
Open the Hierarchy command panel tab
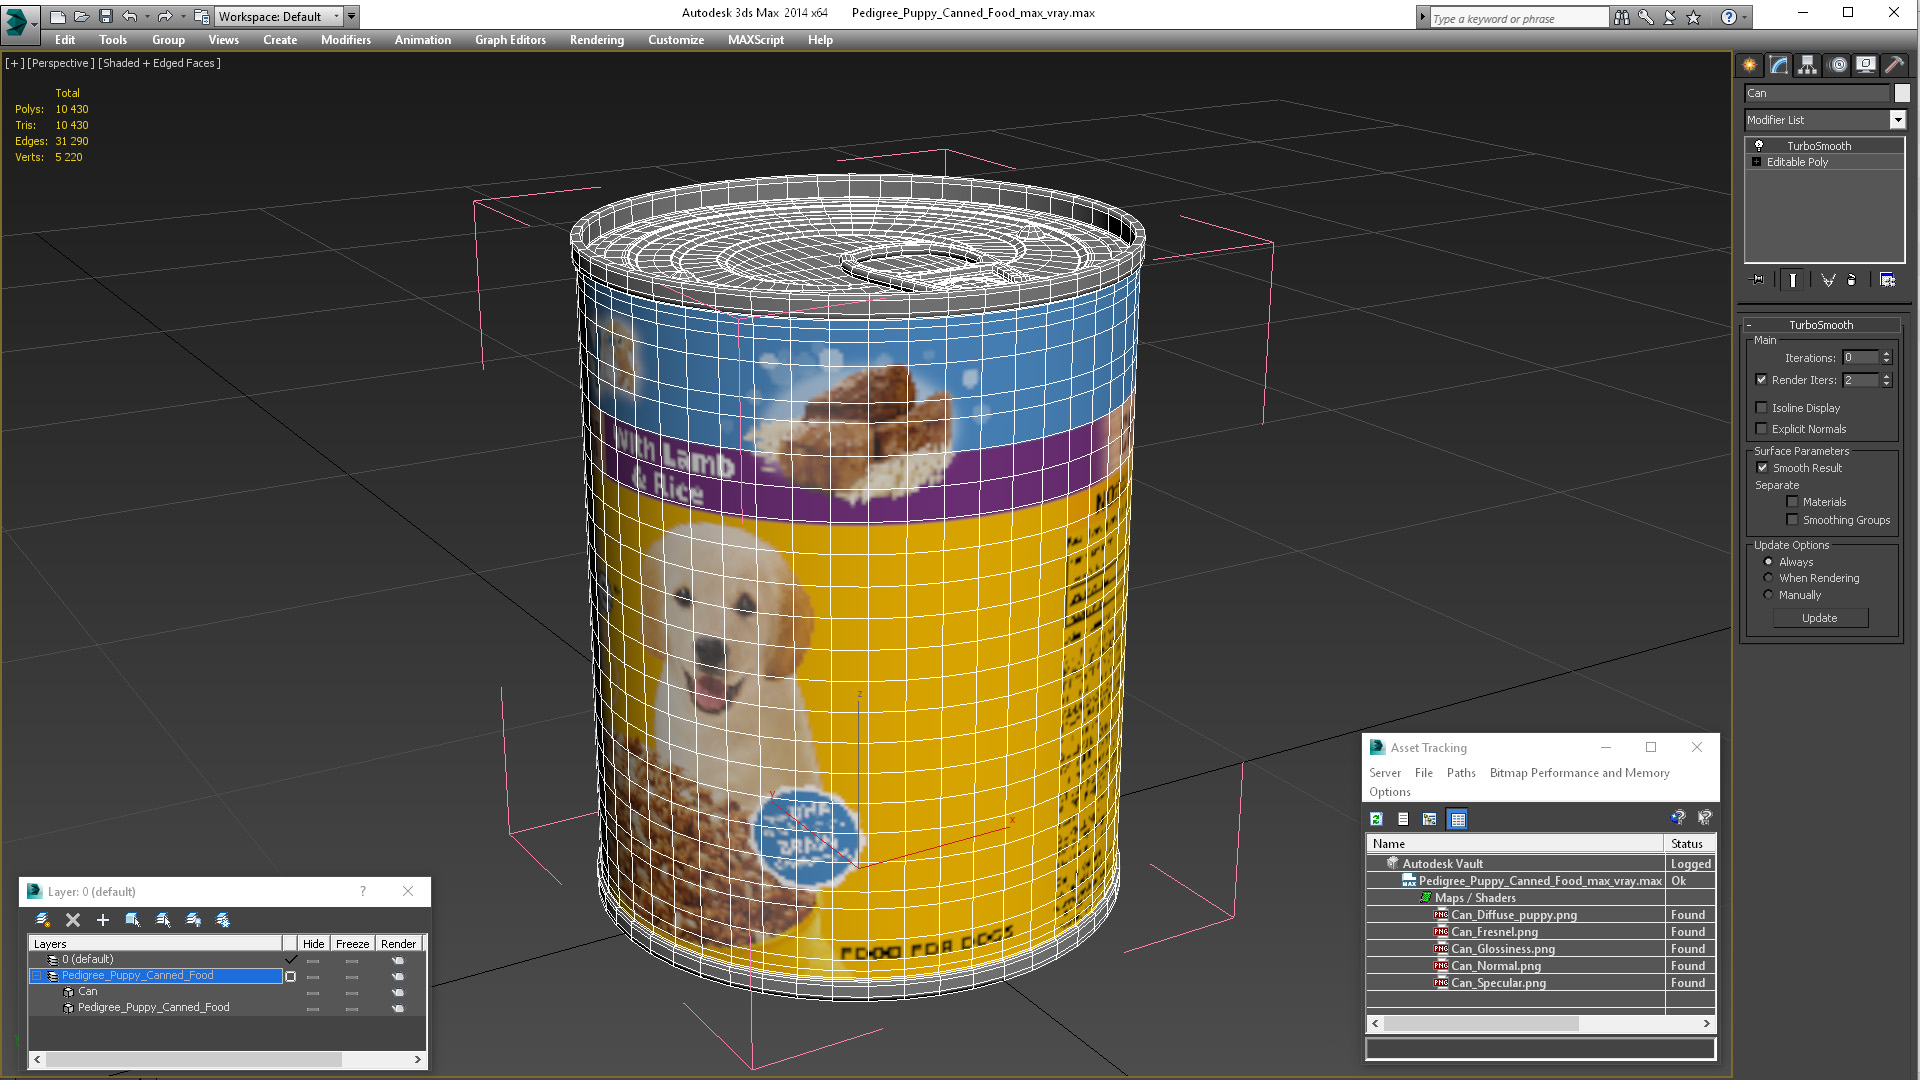[x=1808, y=65]
